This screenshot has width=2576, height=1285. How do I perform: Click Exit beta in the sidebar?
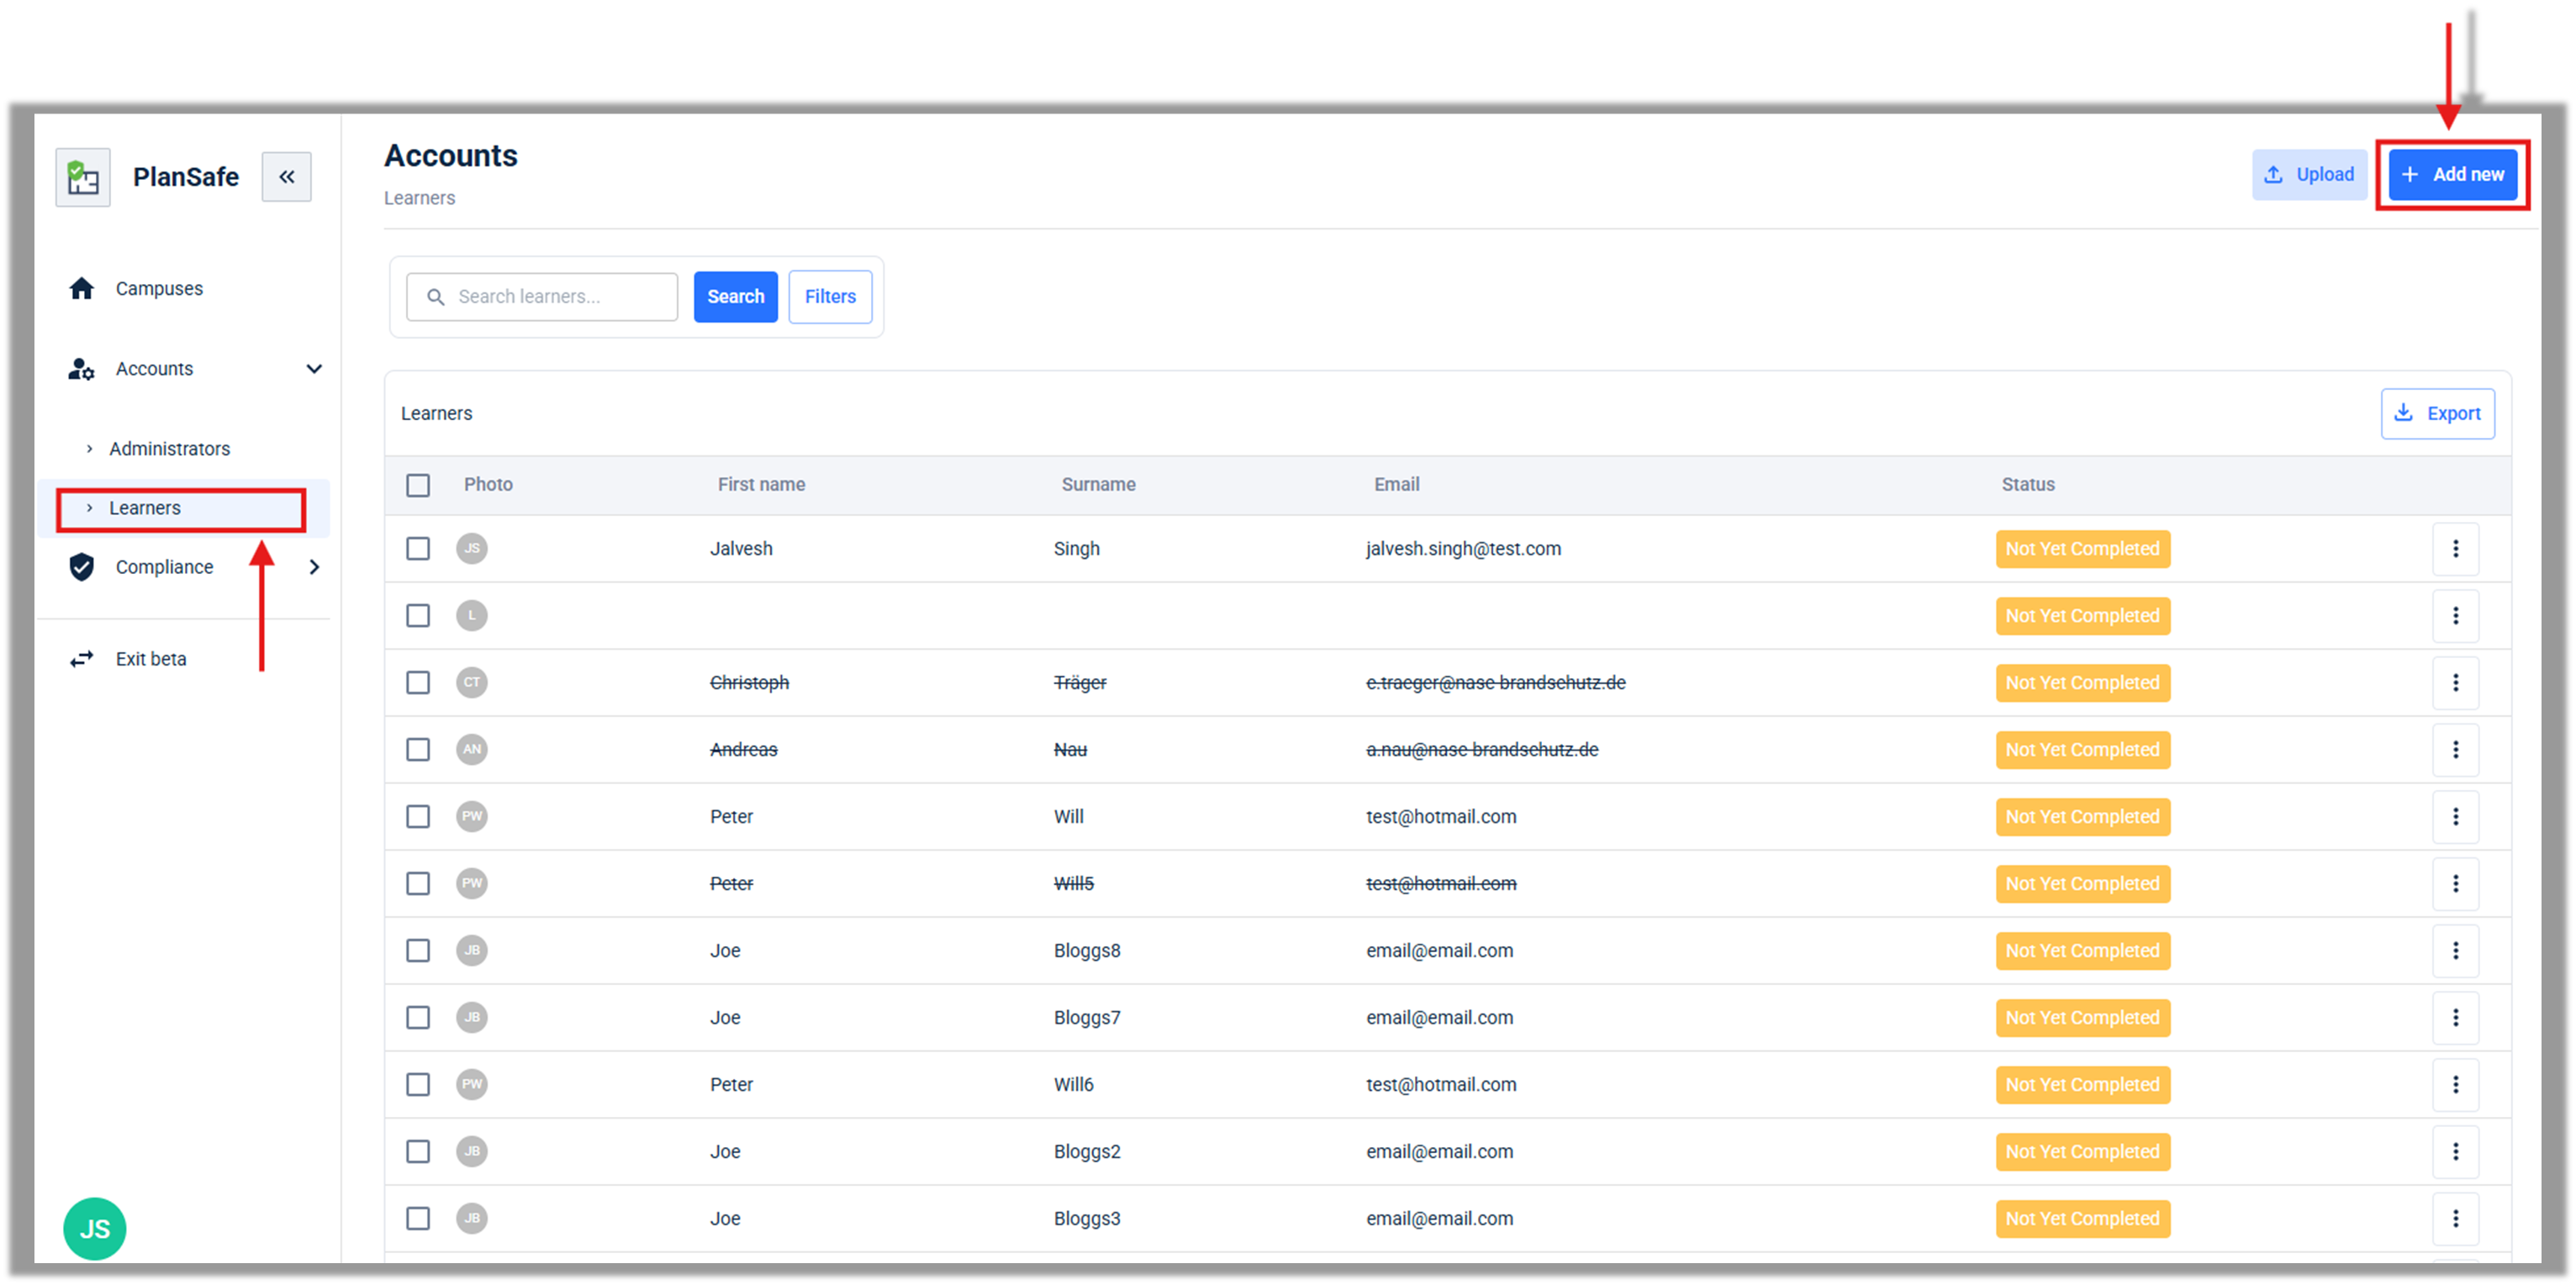[151, 659]
